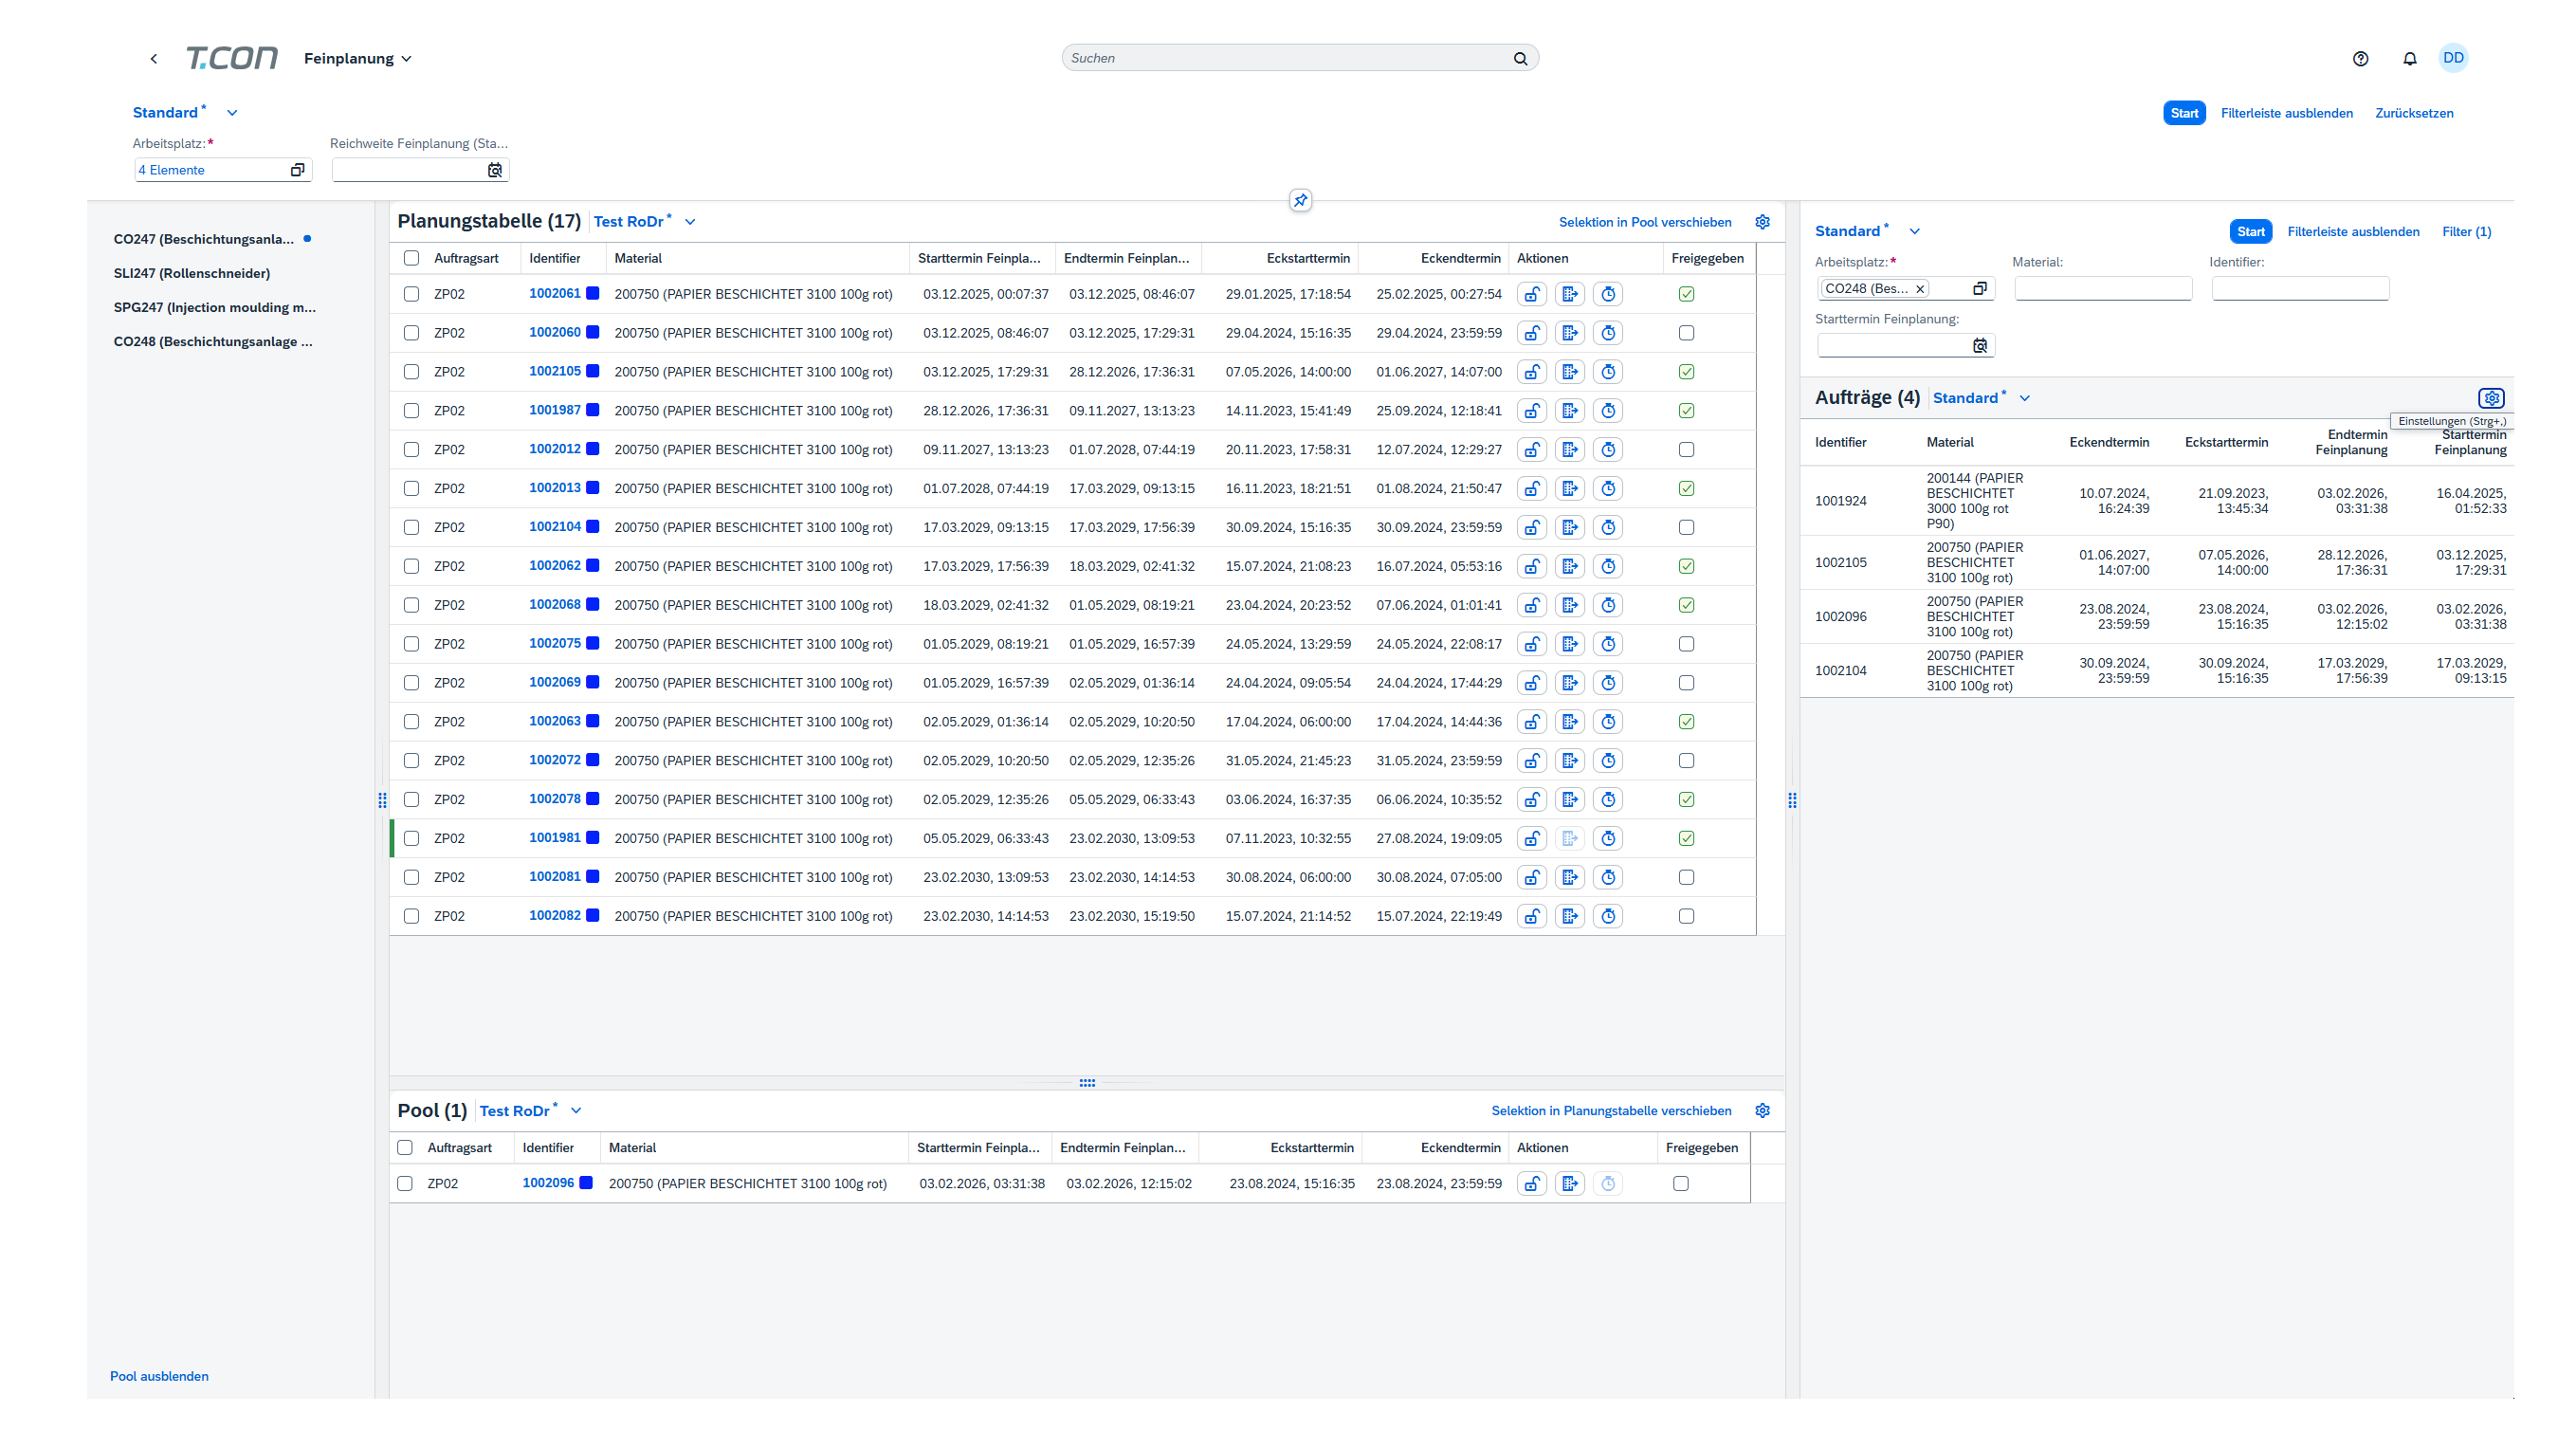This screenshot has height=1431, width=2576.
Task: Open the help question mark icon
Action: pos(2360,58)
